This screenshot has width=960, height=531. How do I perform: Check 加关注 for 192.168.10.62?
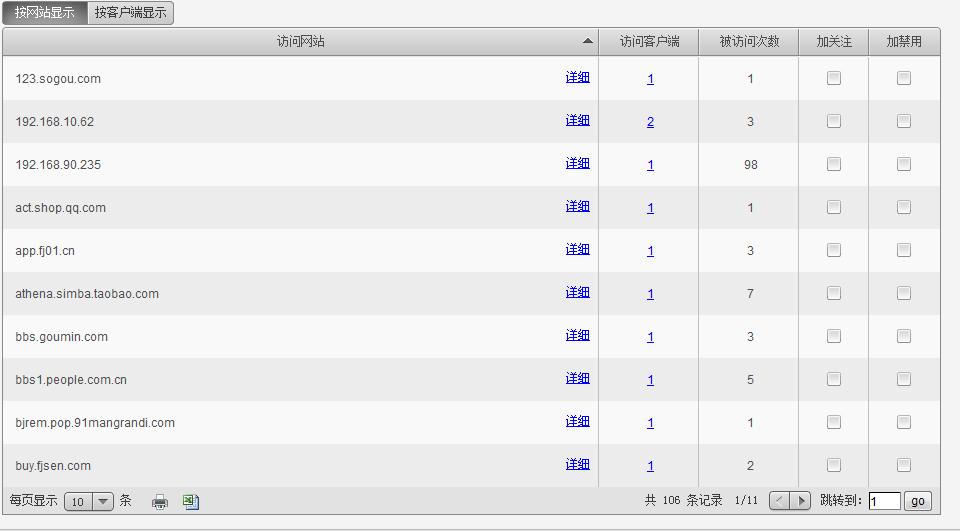(x=834, y=121)
